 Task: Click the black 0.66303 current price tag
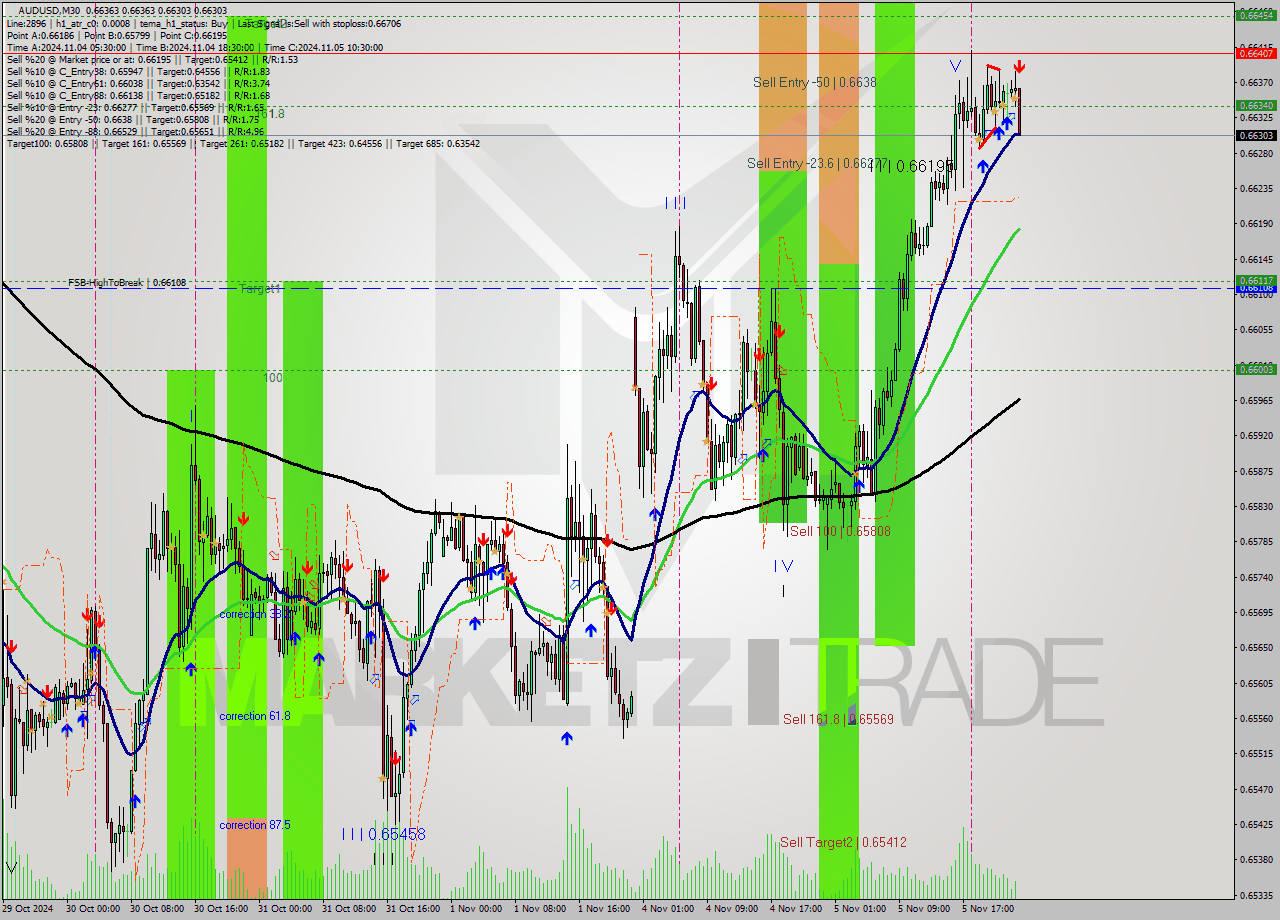1256,135
